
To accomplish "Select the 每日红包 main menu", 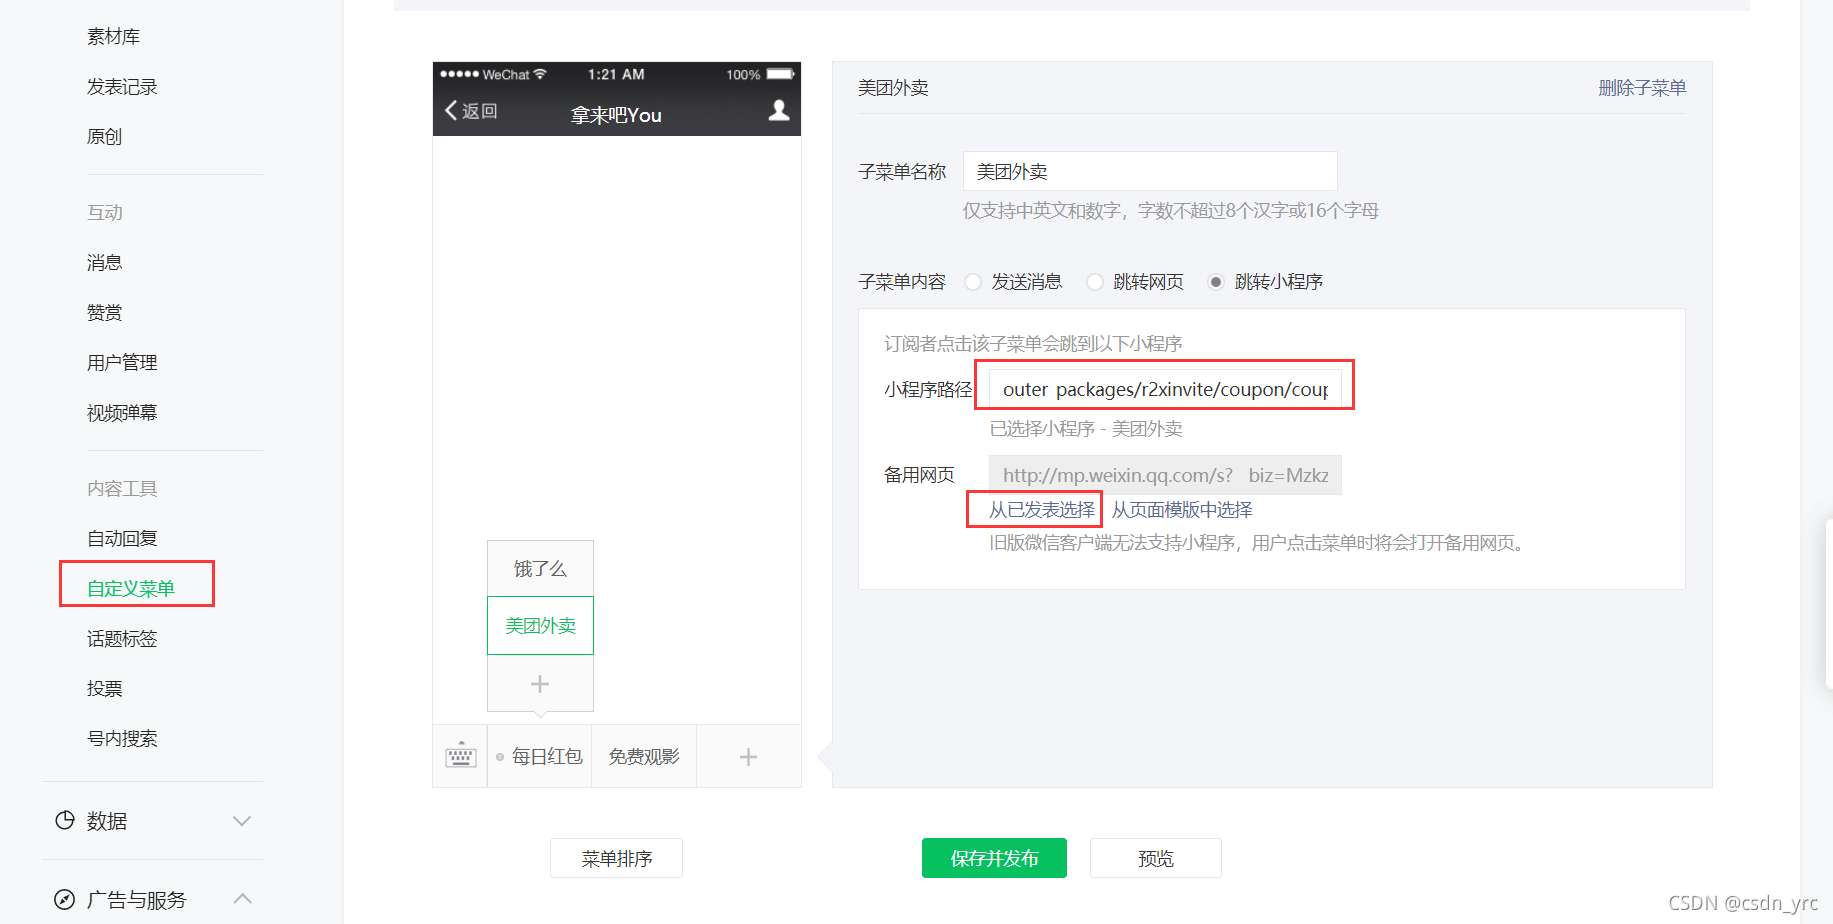I will 540,757.
